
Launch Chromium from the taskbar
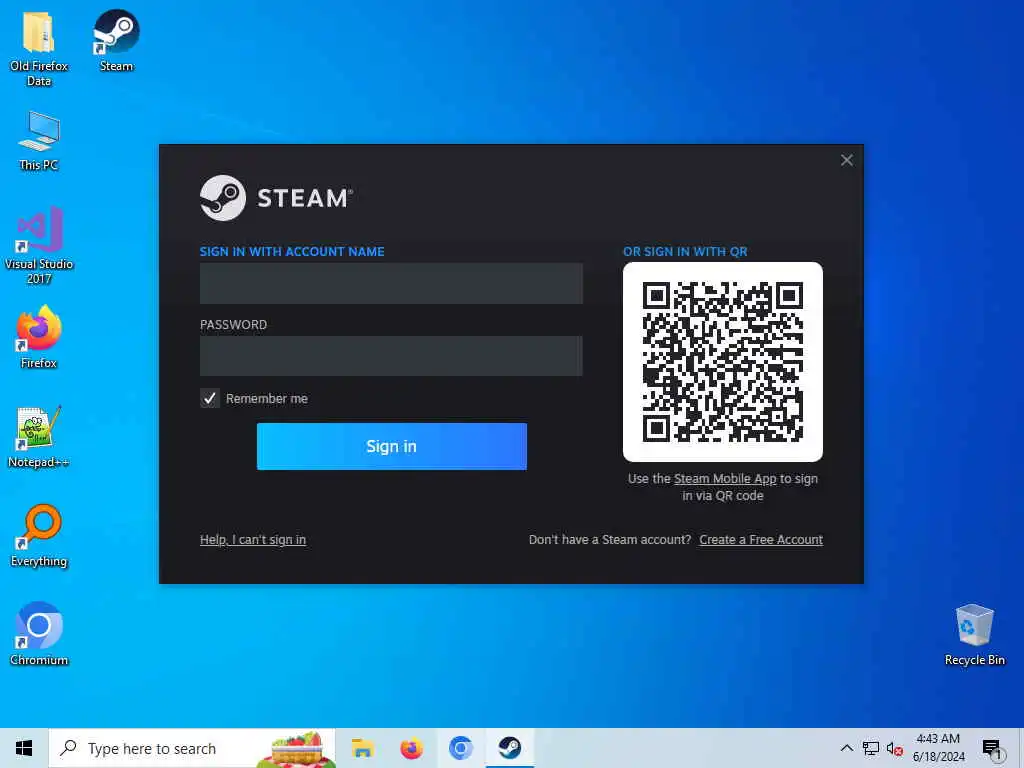[x=460, y=748]
